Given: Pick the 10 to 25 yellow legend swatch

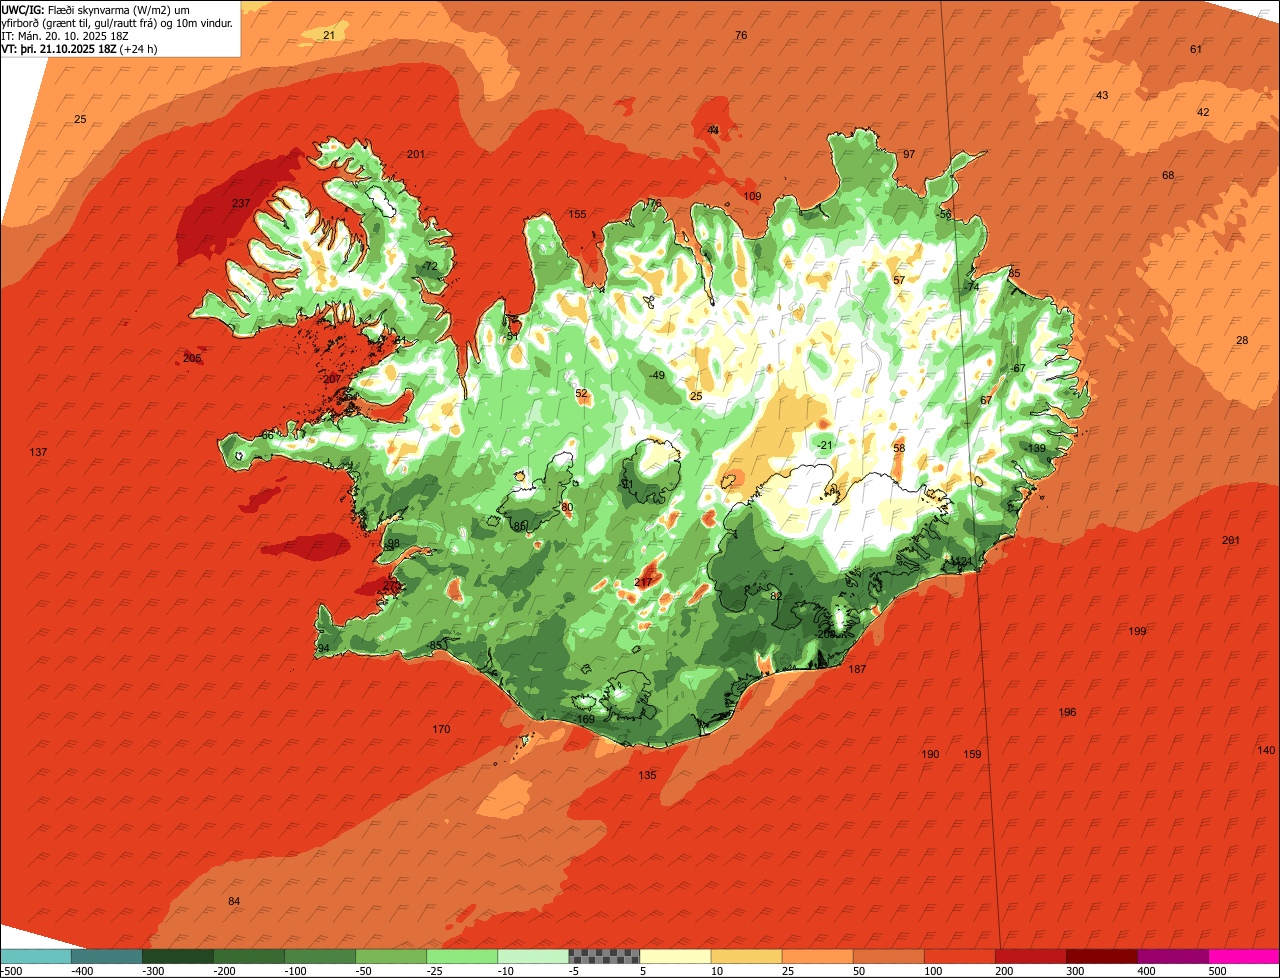Looking at the screenshot, I should click(746, 956).
